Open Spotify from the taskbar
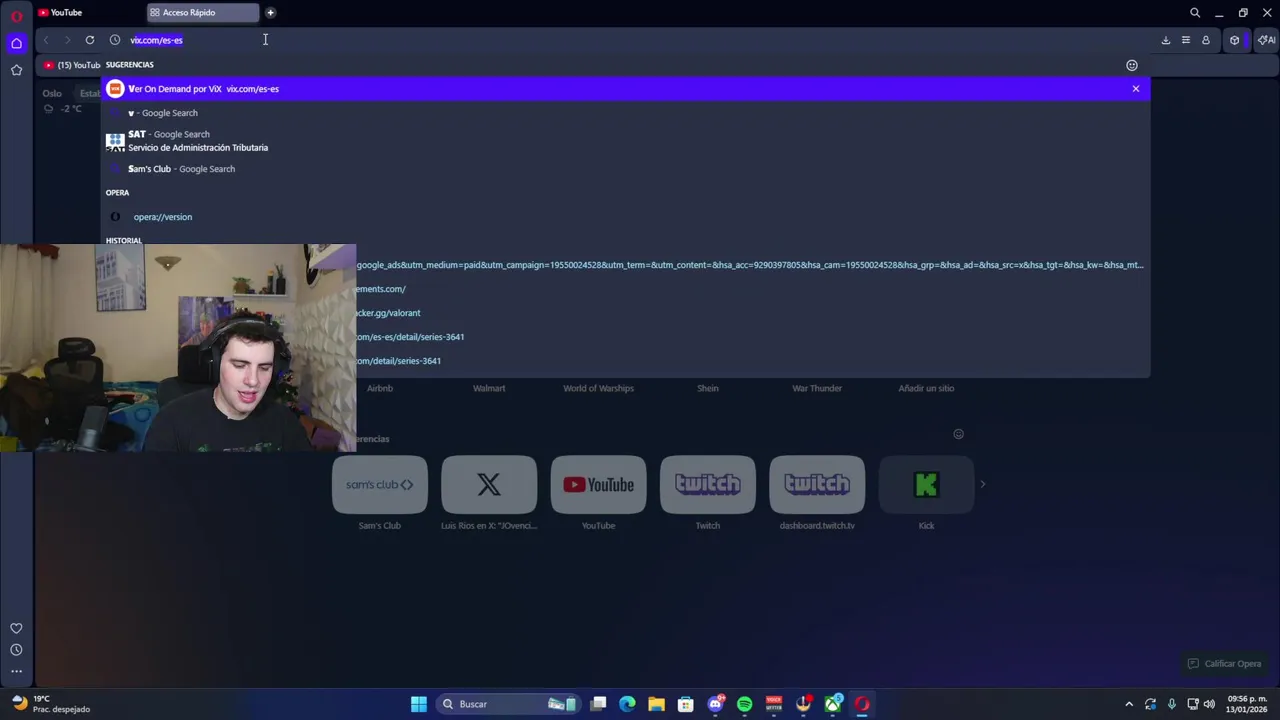Viewport: 1280px width, 720px height. tap(744, 704)
